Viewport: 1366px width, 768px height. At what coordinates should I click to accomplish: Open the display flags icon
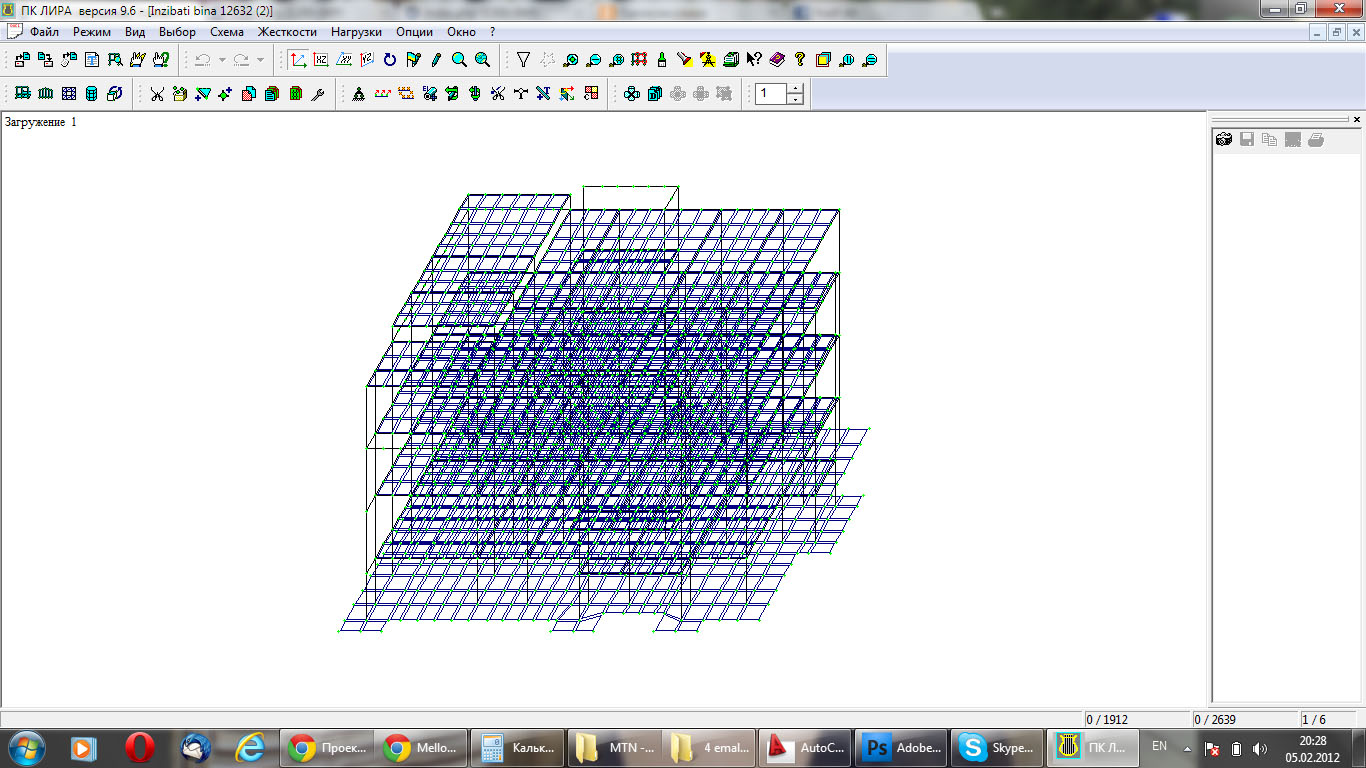click(x=413, y=60)
